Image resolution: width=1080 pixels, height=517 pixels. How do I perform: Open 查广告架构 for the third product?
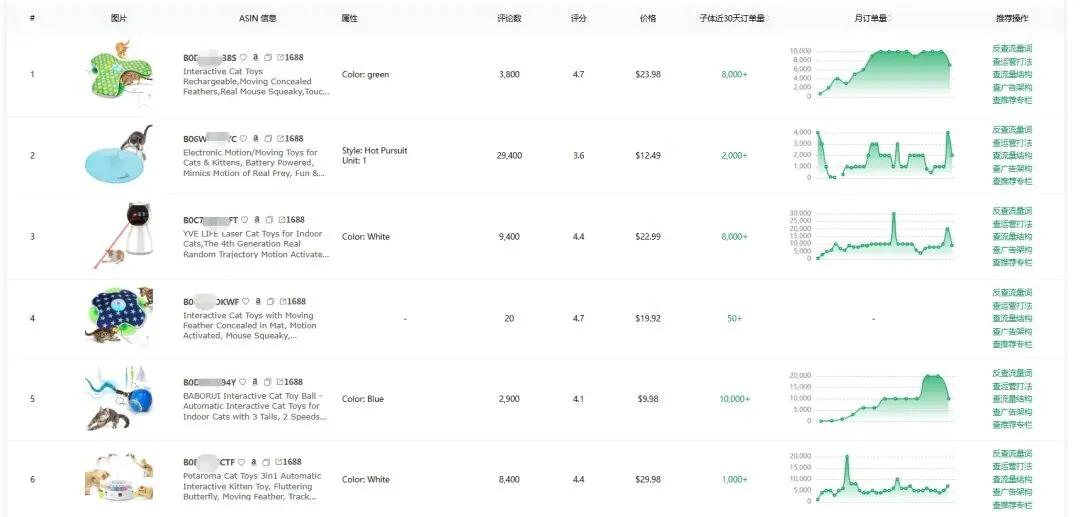coord(1011,250)
